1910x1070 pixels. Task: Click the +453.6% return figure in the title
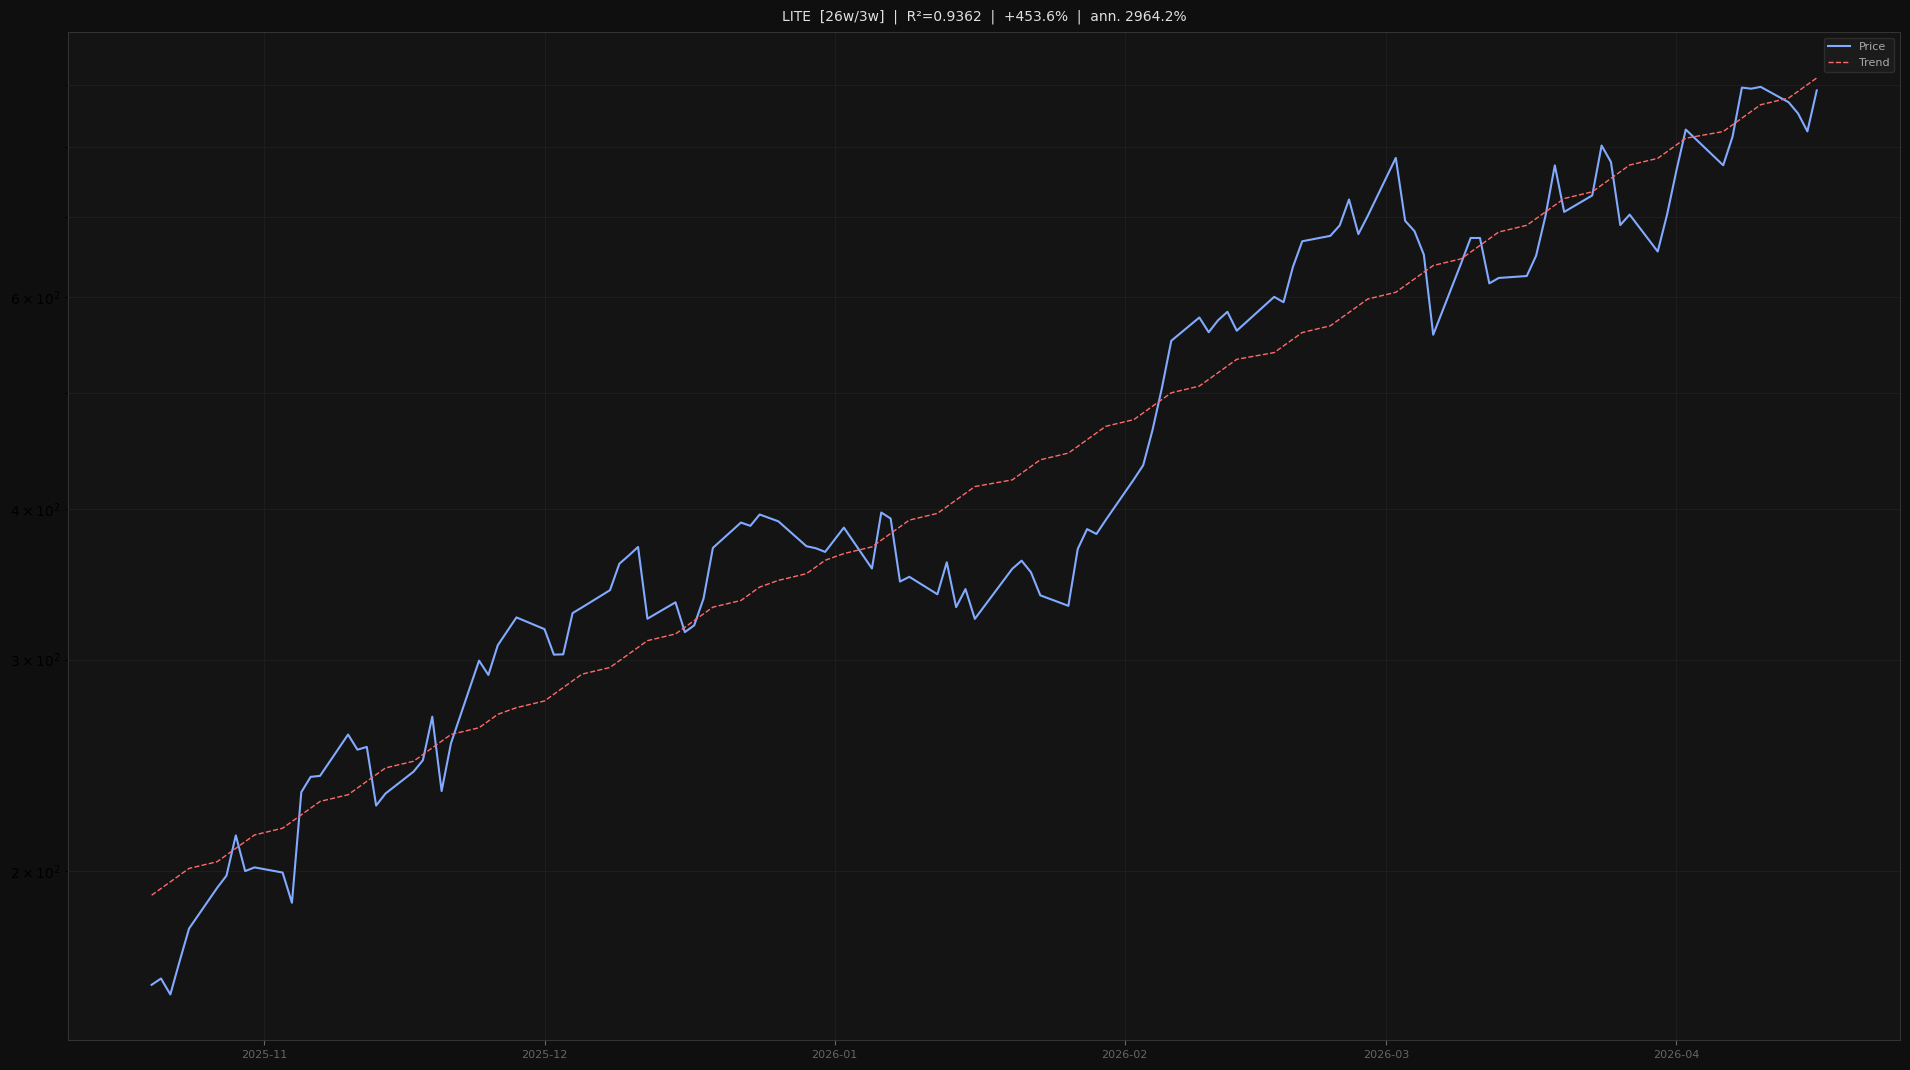click(x=1034, y=16)
